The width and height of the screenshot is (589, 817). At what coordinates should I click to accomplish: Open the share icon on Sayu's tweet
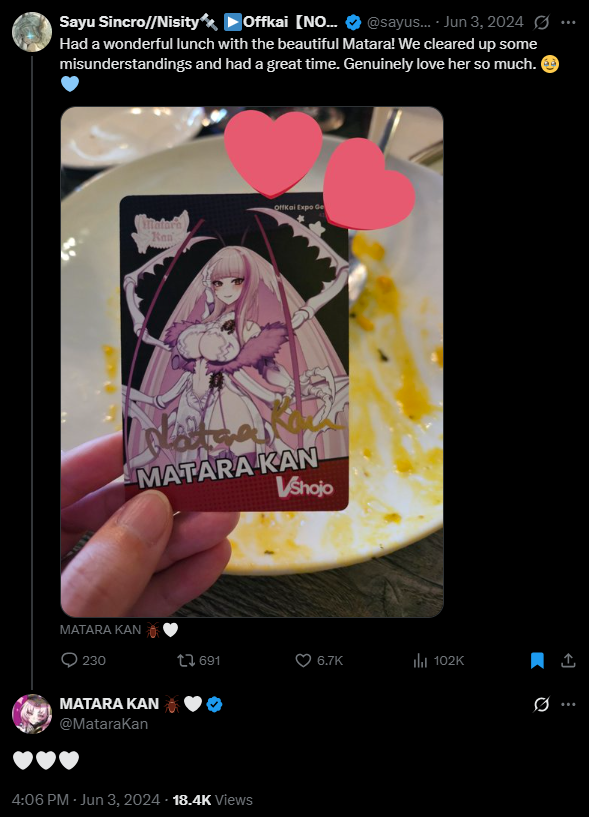(568, 660)
